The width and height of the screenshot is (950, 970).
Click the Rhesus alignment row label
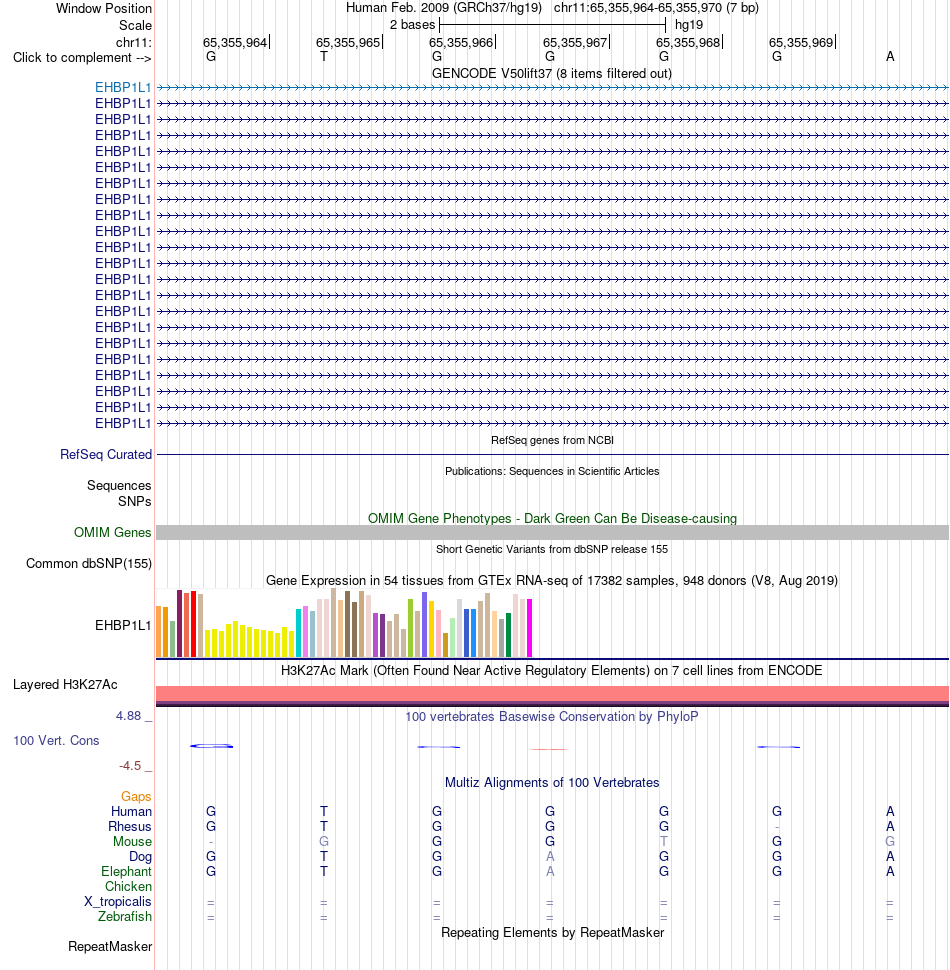point(129,826)
